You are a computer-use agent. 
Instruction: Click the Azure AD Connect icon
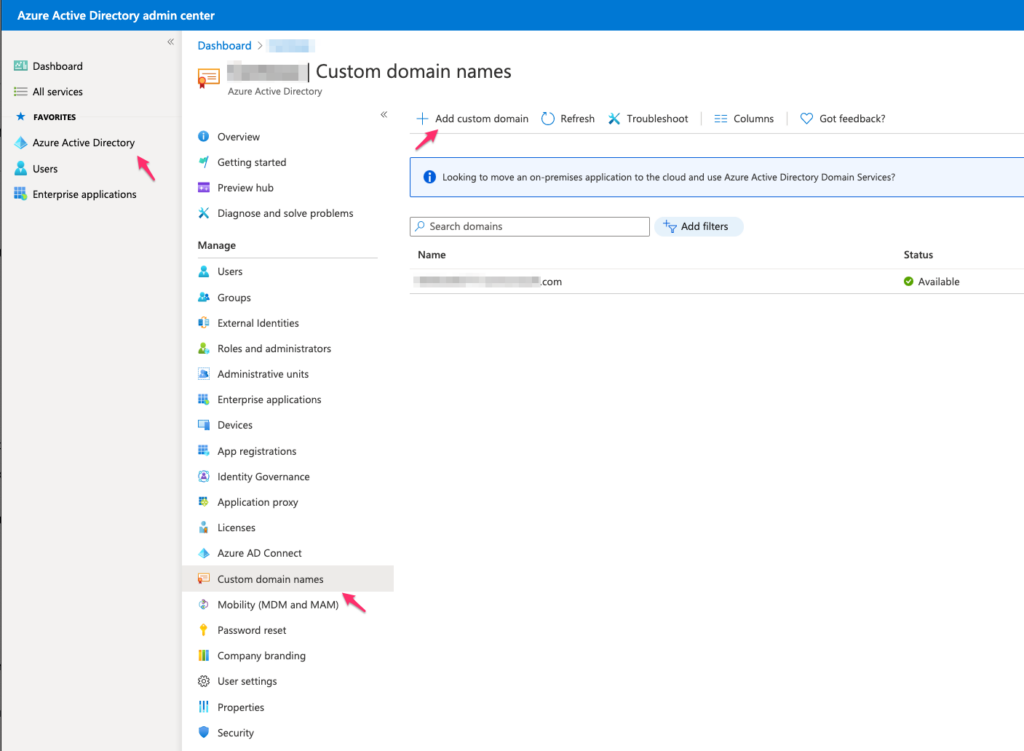[x=204, y=553]
